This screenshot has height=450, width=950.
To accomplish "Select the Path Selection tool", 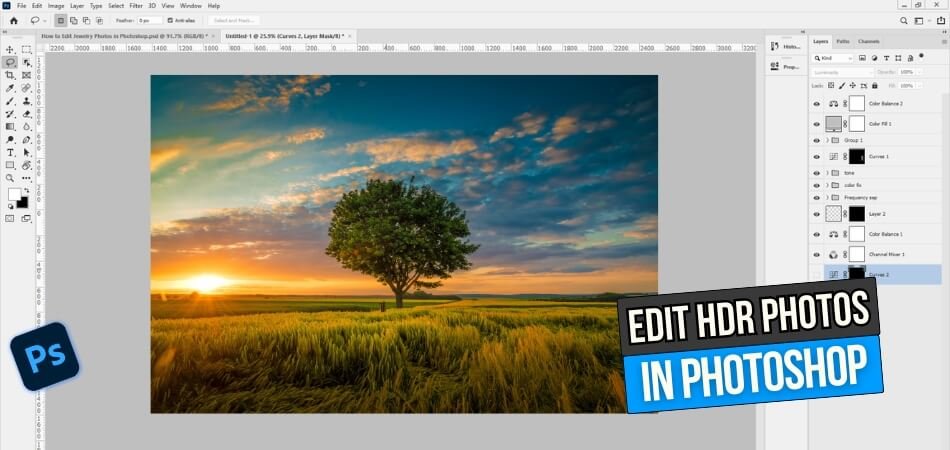I will [x=27, y=153].
